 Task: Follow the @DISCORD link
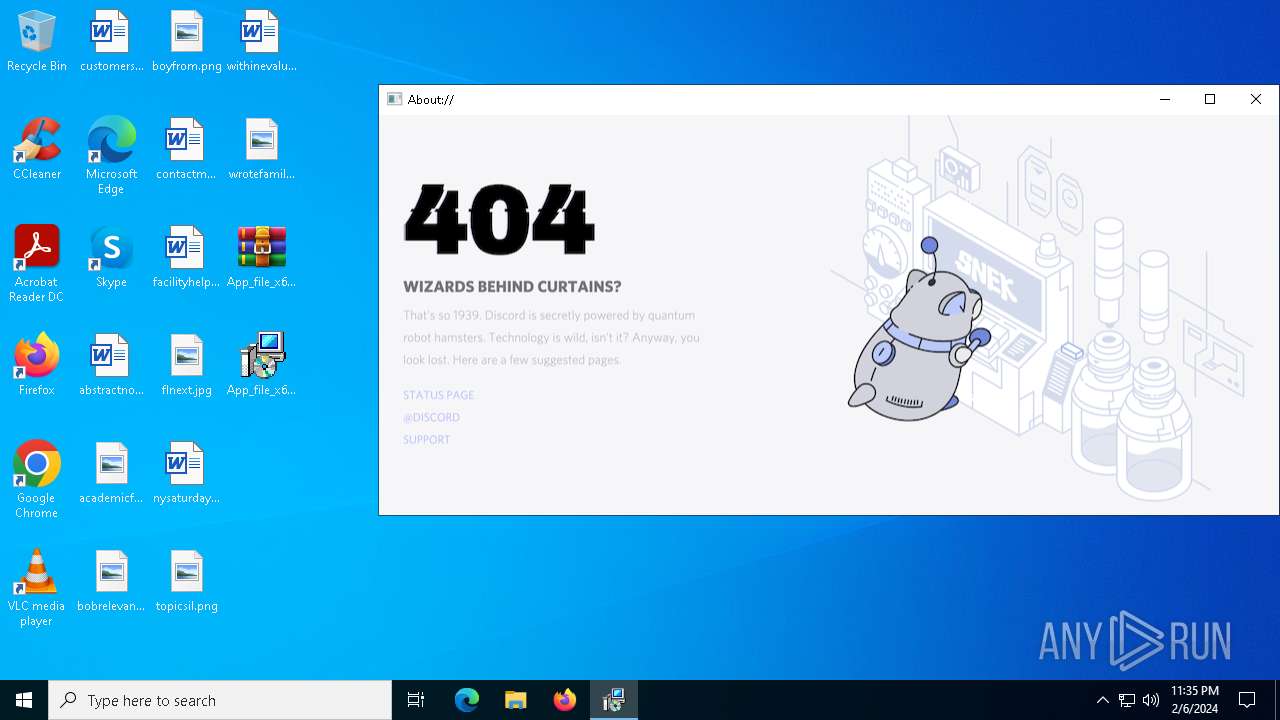click(432, 417)
